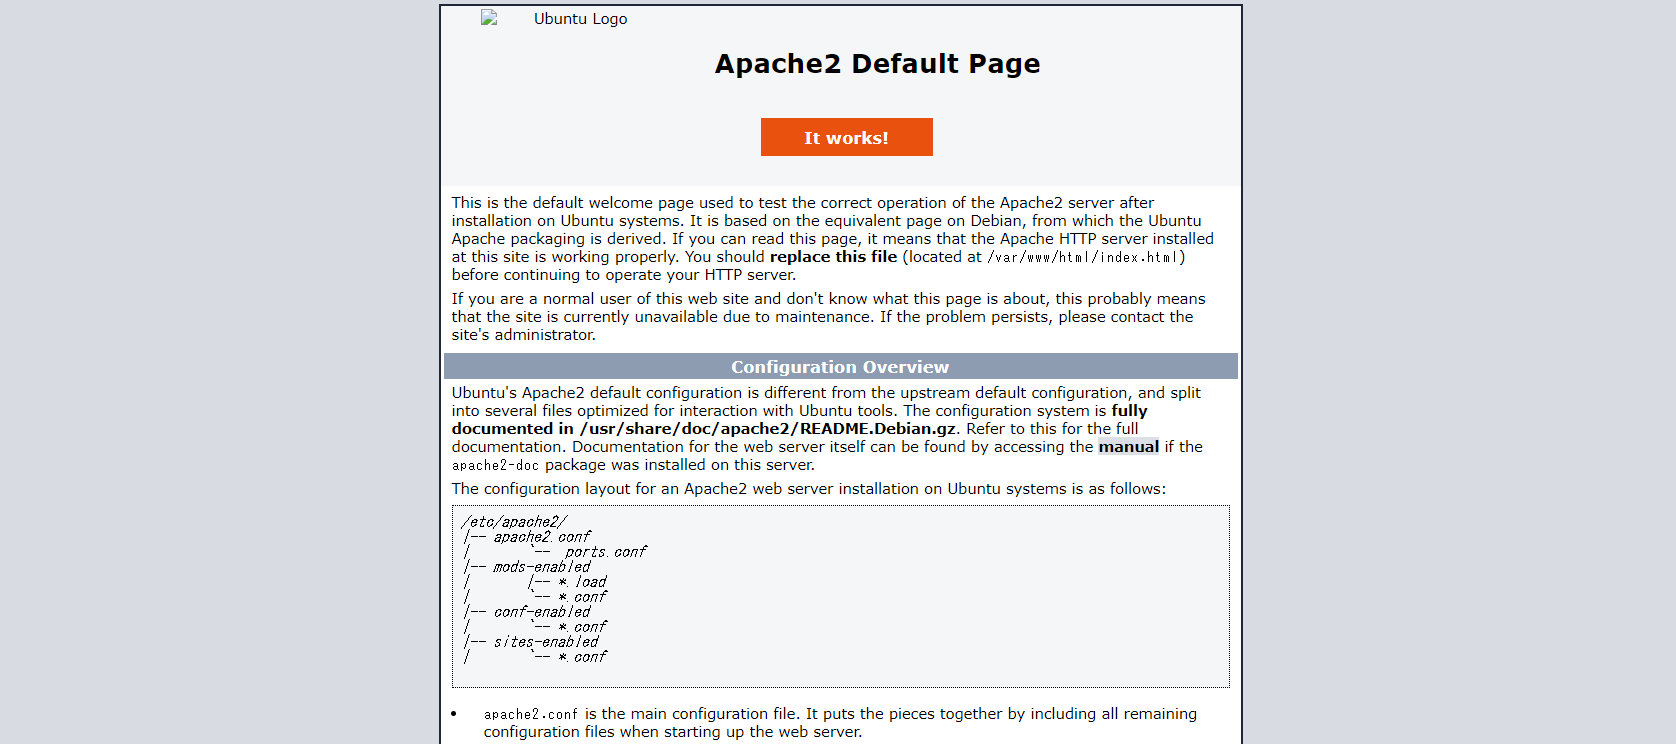This screenshot has height=744, width=1676.
Task: Click '*.load' in the config layout tree
Action: (582, 582)
